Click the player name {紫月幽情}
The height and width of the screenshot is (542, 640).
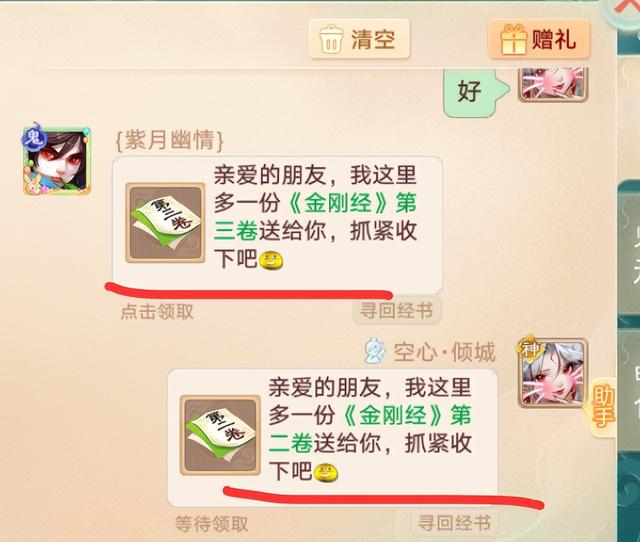(170, 140)
